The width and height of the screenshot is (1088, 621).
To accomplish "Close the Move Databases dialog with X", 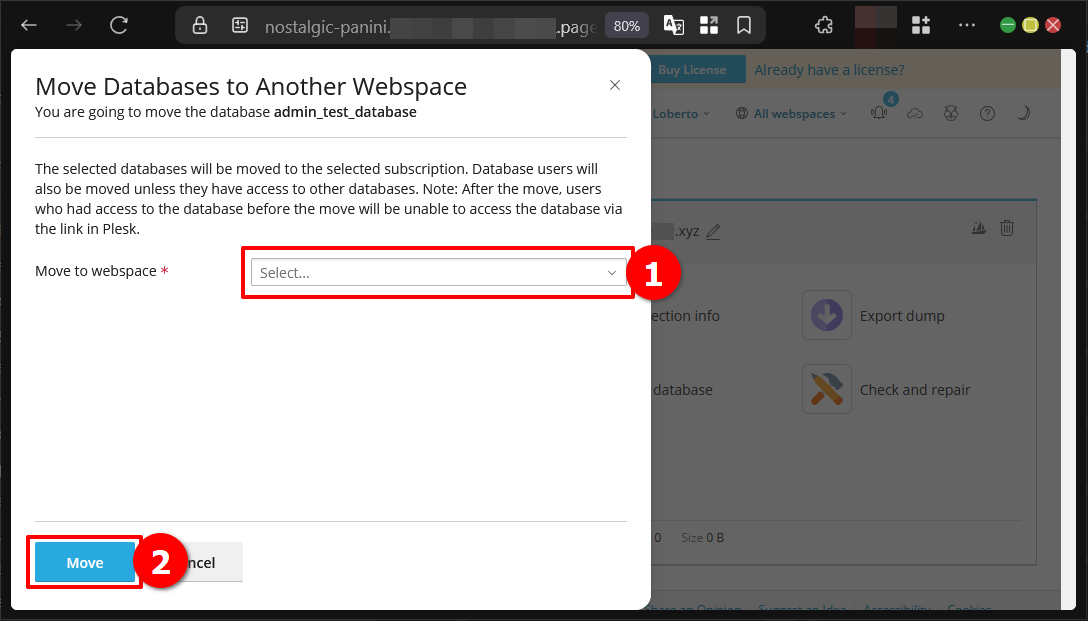I will click(x=615, y=86).
